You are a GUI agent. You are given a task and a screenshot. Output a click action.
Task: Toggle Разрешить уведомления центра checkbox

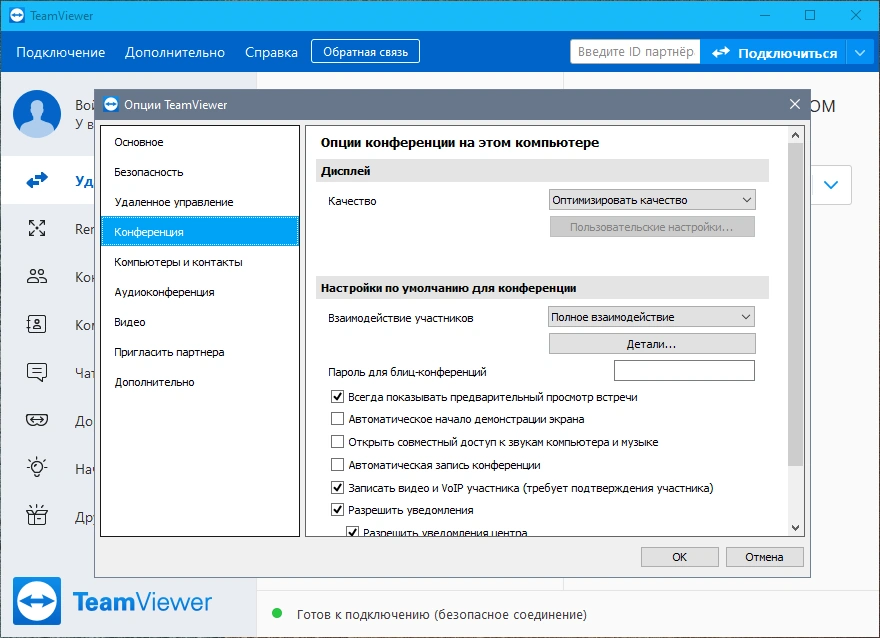(x=352, y=531)
